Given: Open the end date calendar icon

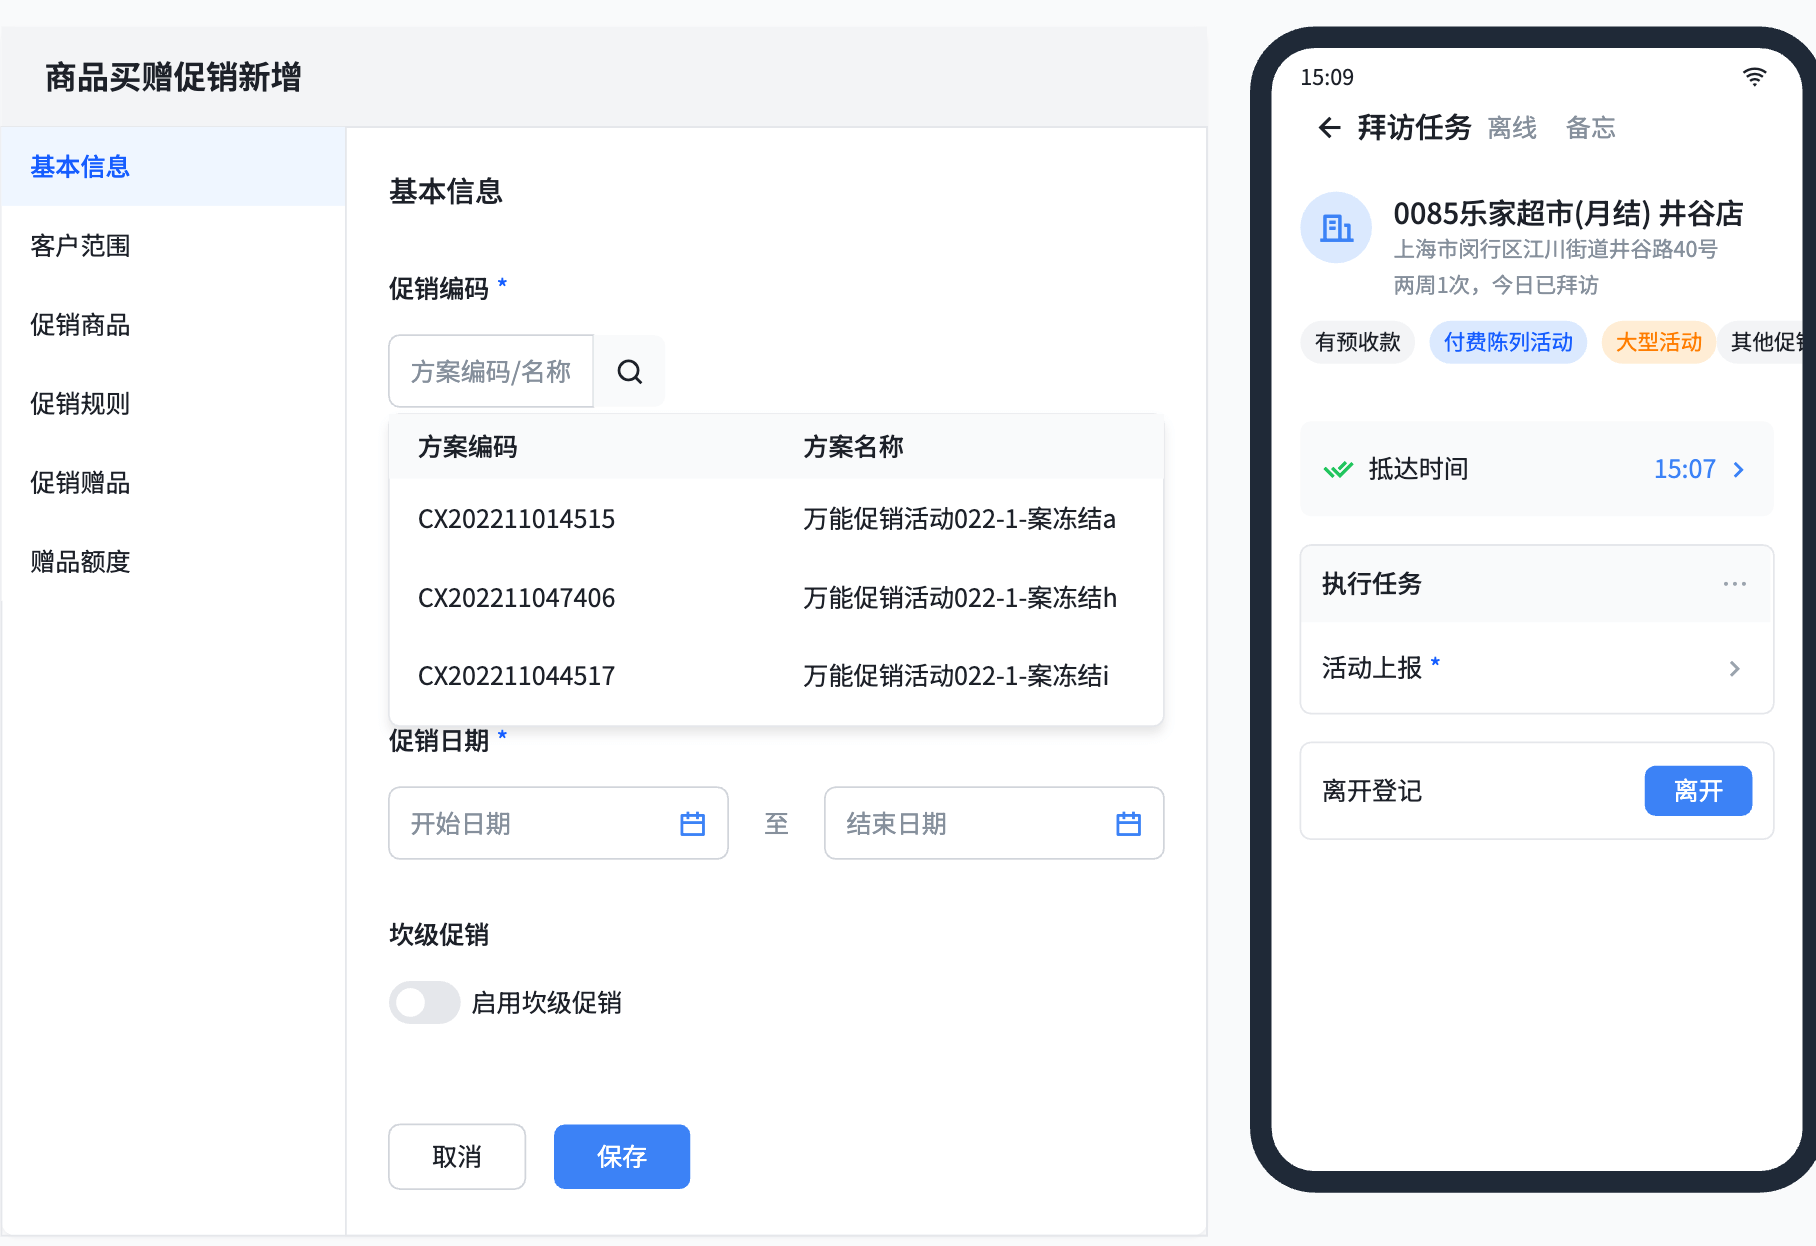Looking at the screenshot, I should point(1128,824).
